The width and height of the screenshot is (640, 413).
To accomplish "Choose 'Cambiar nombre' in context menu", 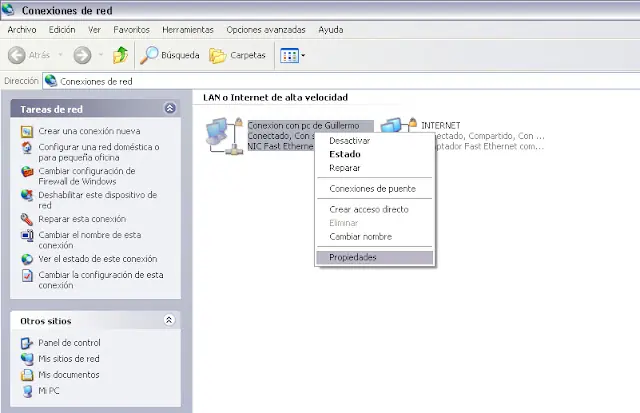I will click(x=375, y=237).
